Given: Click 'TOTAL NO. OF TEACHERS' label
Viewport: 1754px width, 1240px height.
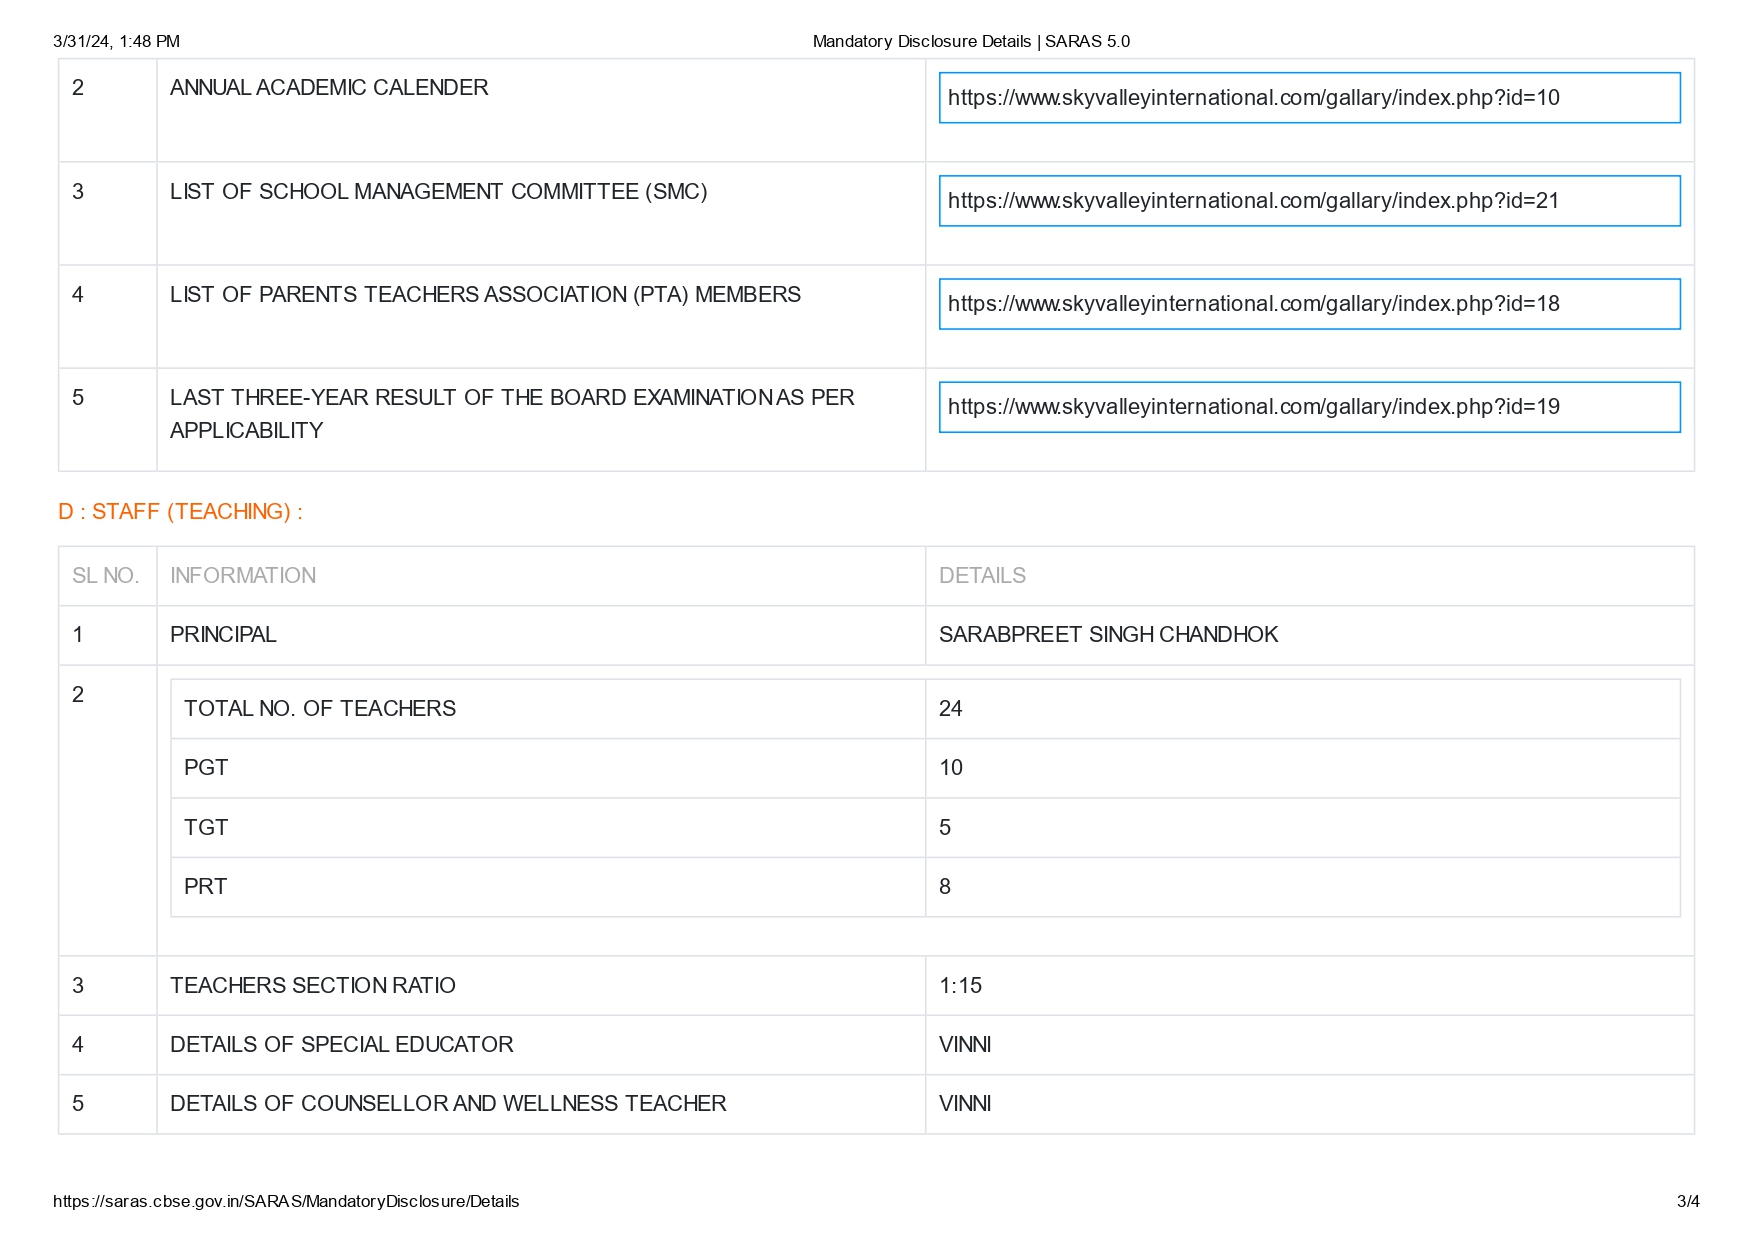Looking at the screenshot, I should [320, 709].
